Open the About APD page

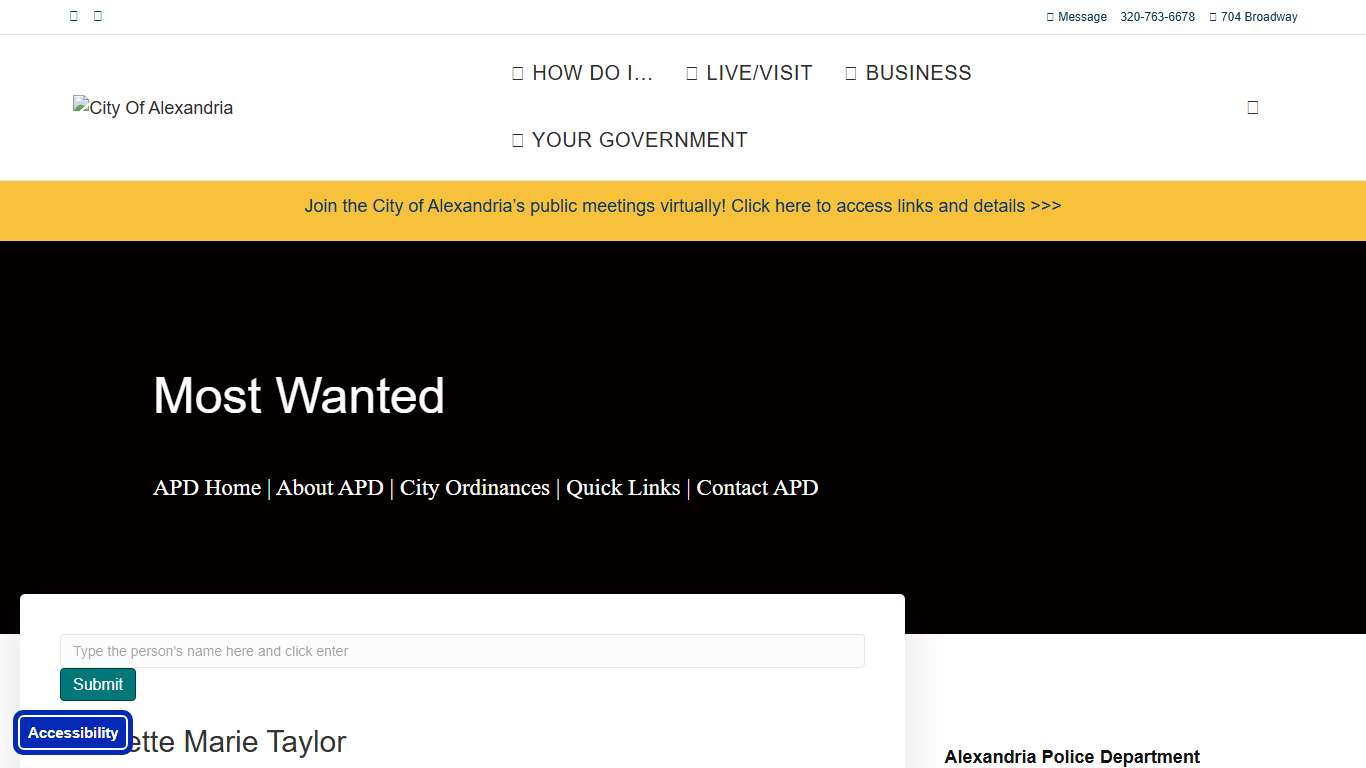(330, 488)
